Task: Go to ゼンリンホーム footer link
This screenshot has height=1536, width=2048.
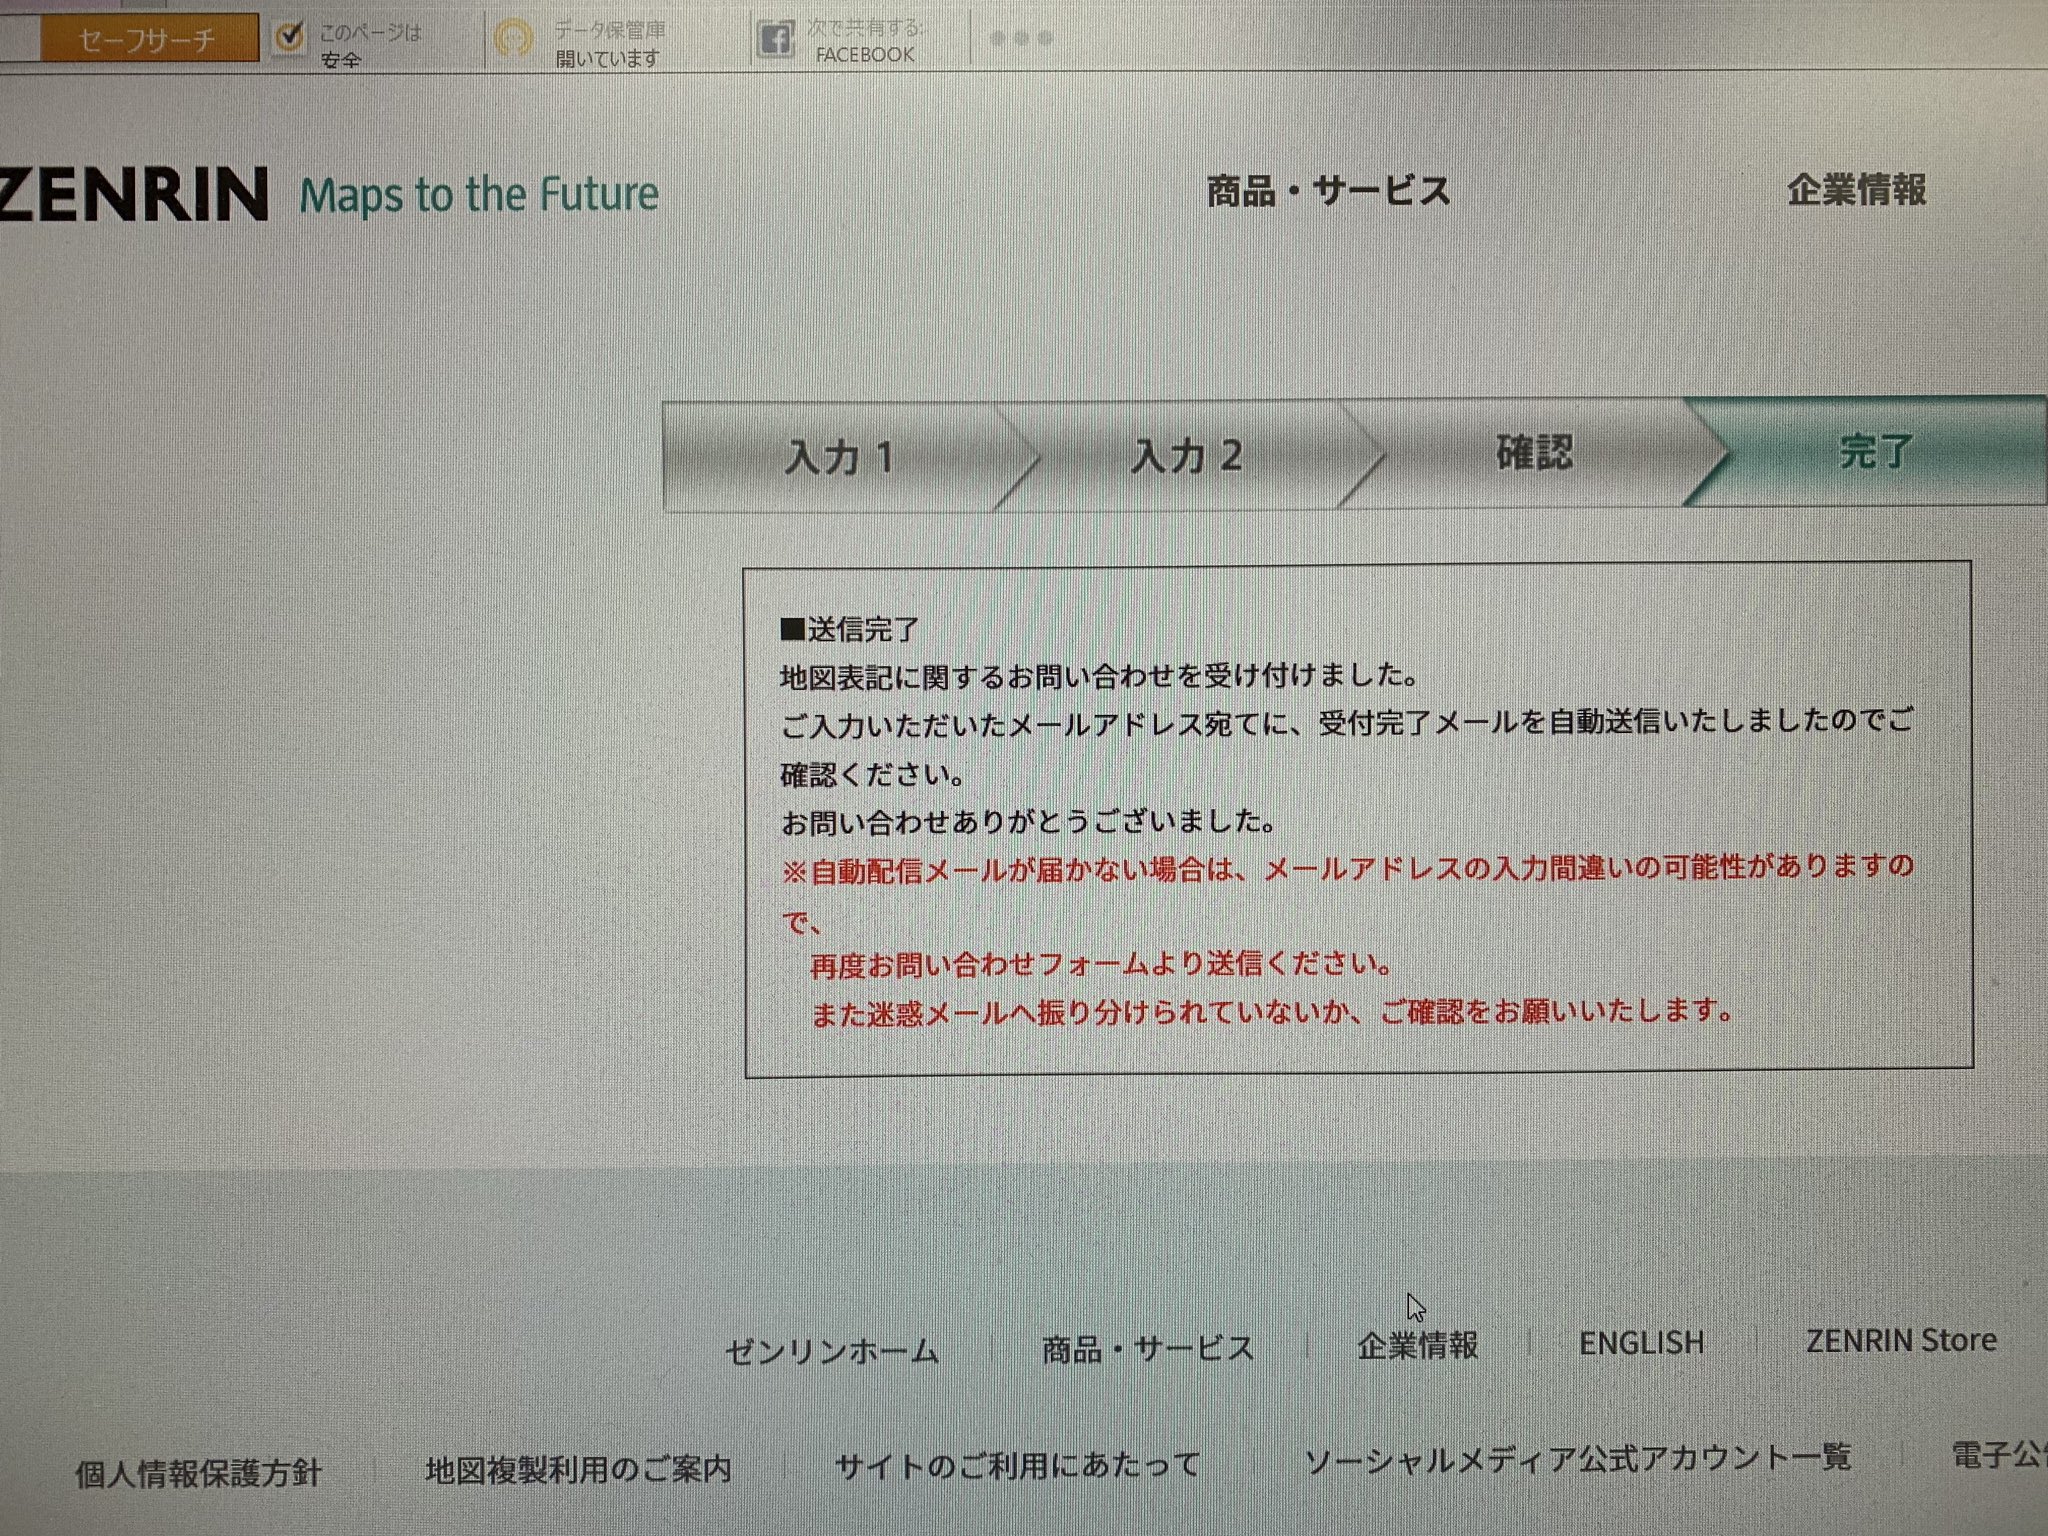Action: point(832,1352)
